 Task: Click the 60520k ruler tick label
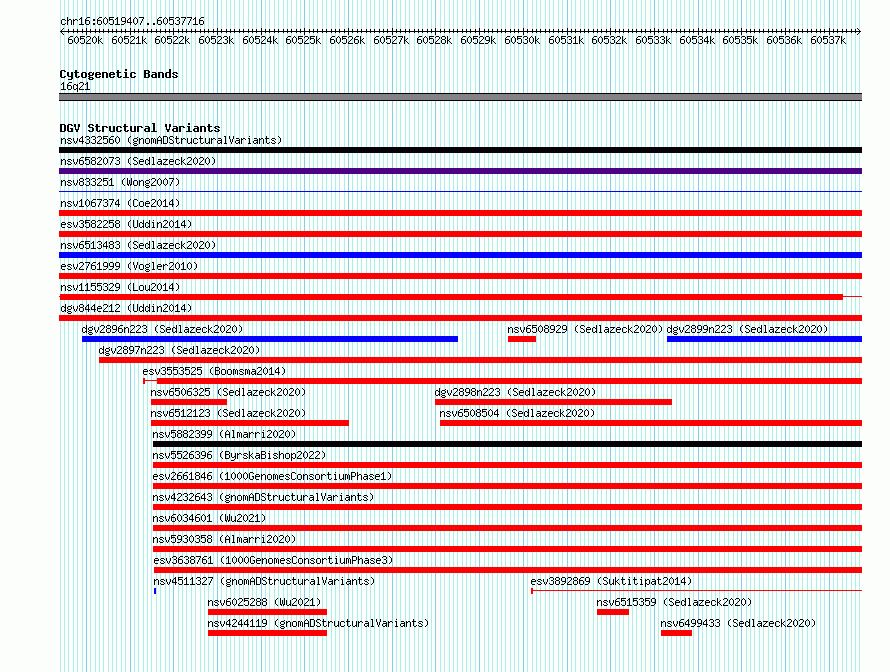[85, 40]
